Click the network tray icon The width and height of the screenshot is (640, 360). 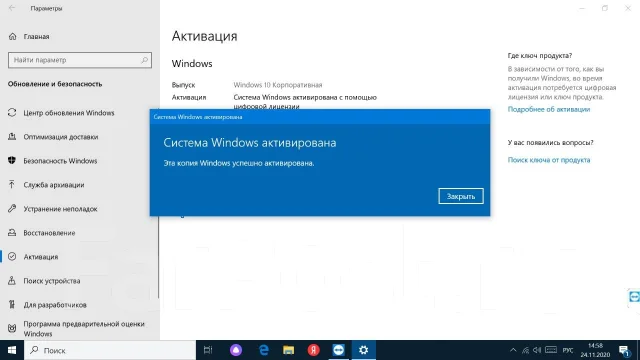coord(525,350)
